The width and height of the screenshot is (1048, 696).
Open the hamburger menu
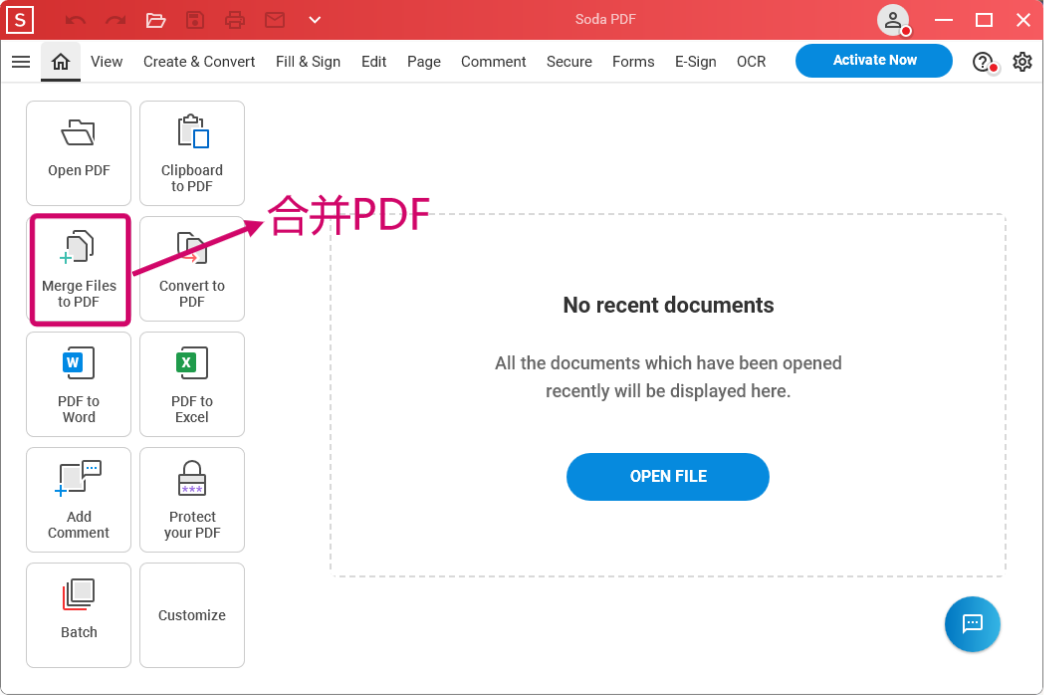point(21,61)
